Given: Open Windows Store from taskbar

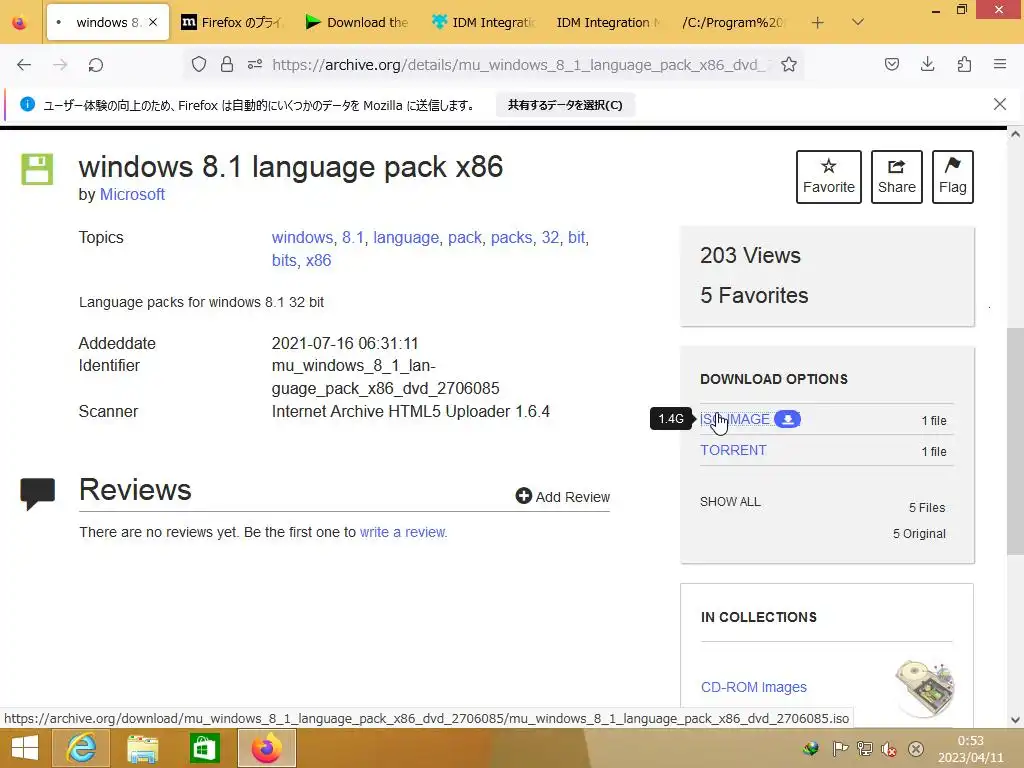Looking at the screenshot, I should pyautogui.click(x=204, y=748).
